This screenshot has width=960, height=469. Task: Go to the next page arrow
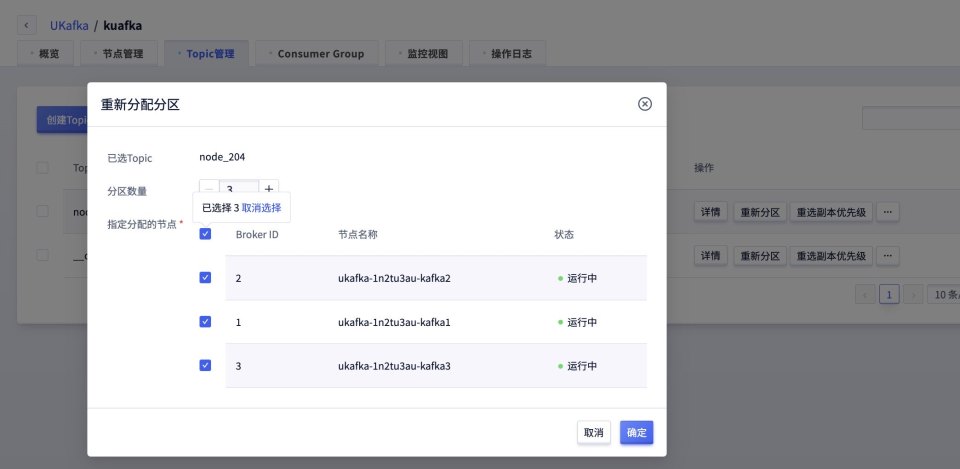click(x=913, y=294)
